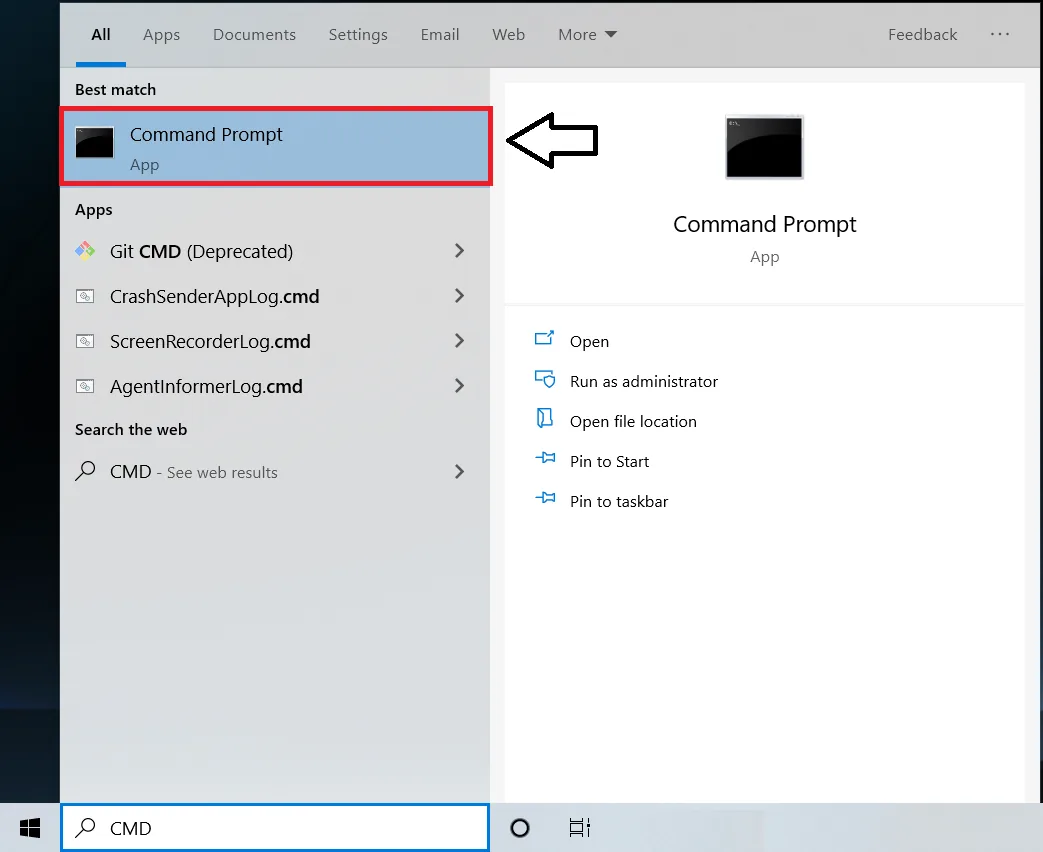This screenshot has width=1043, height=852.
Task: Select Pin to taskbar
Action: [619, 501]
